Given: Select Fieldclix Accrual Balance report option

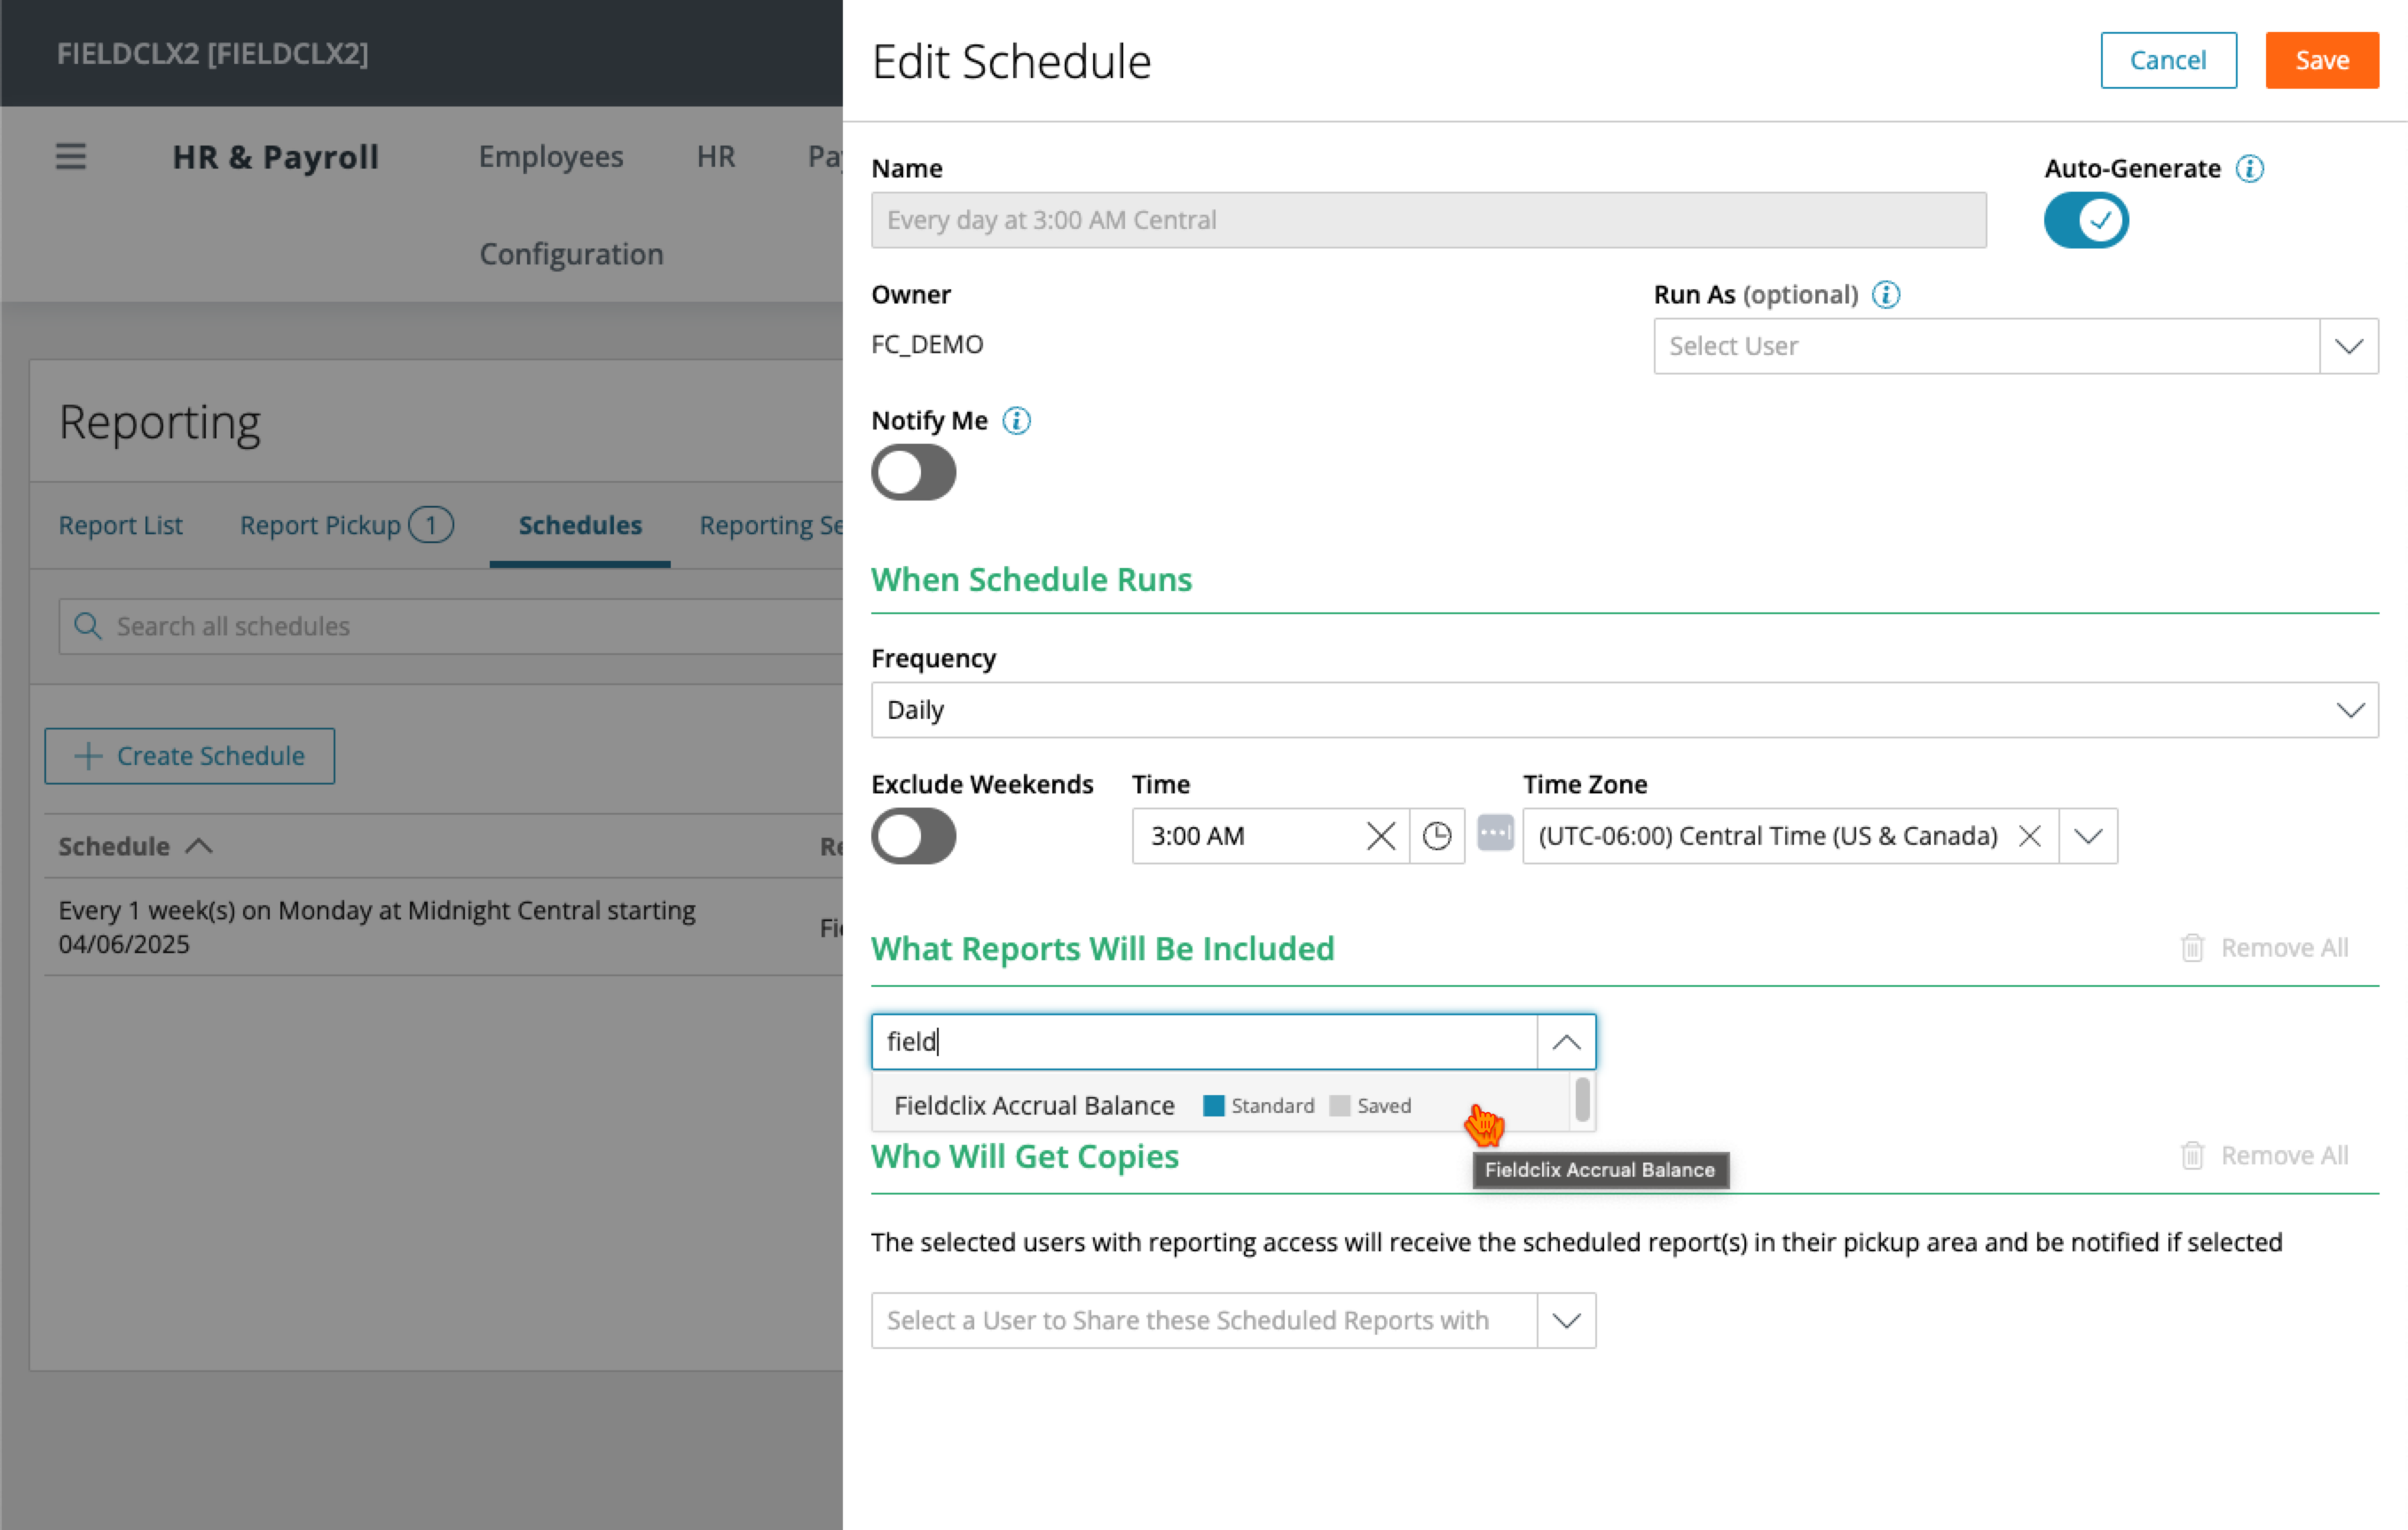Looking at the screenshot, I should [1034, 1106].
